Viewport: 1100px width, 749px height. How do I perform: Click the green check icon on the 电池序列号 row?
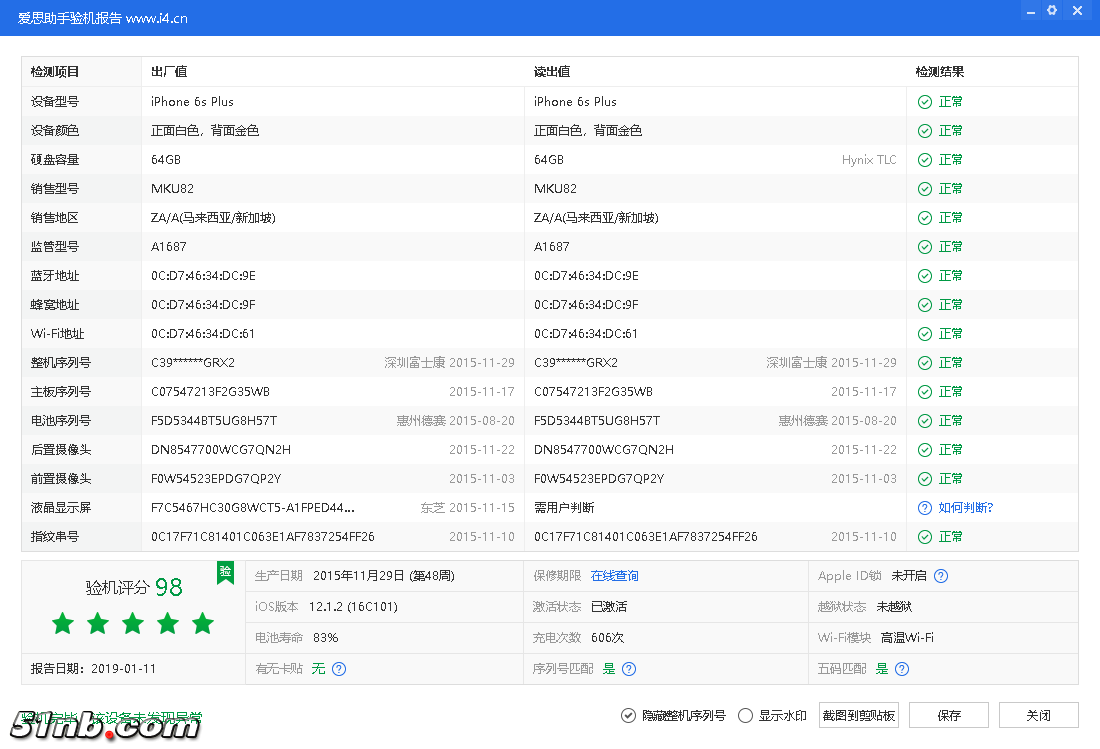point(924,420)
